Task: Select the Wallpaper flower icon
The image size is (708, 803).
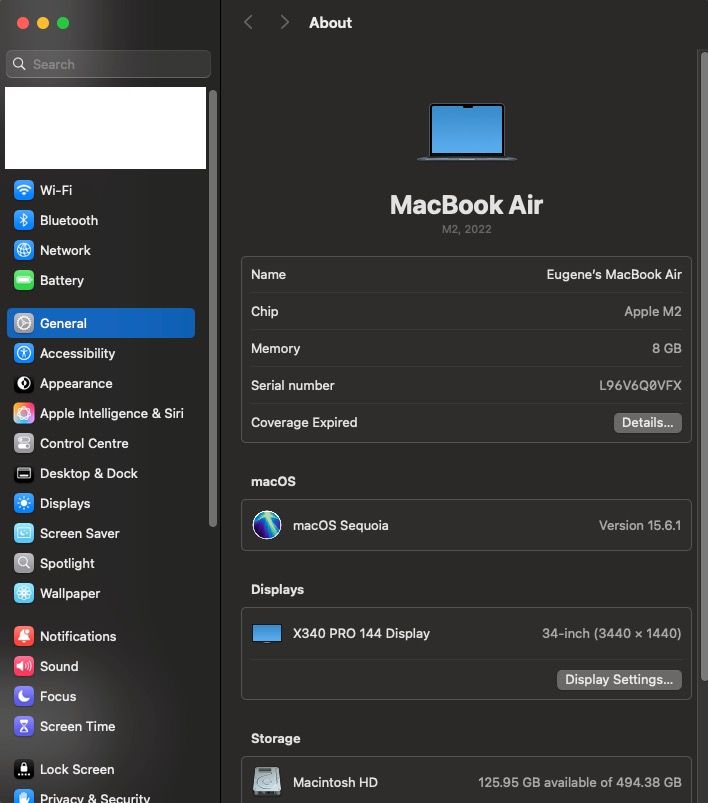Action: (x=24, y=593)
